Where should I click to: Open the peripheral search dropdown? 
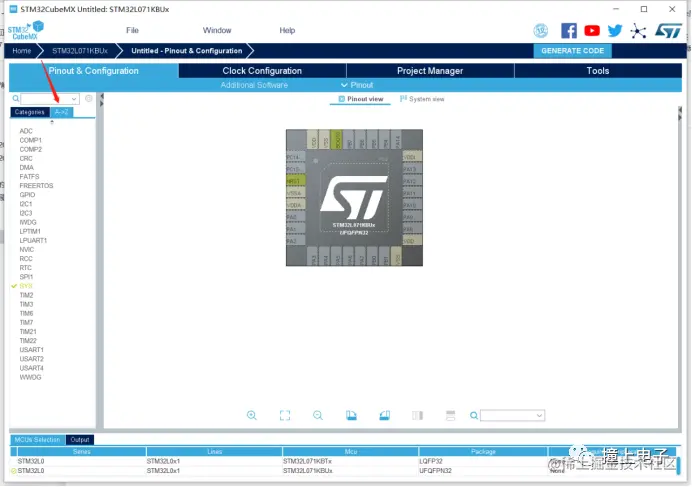coord(74,99)
